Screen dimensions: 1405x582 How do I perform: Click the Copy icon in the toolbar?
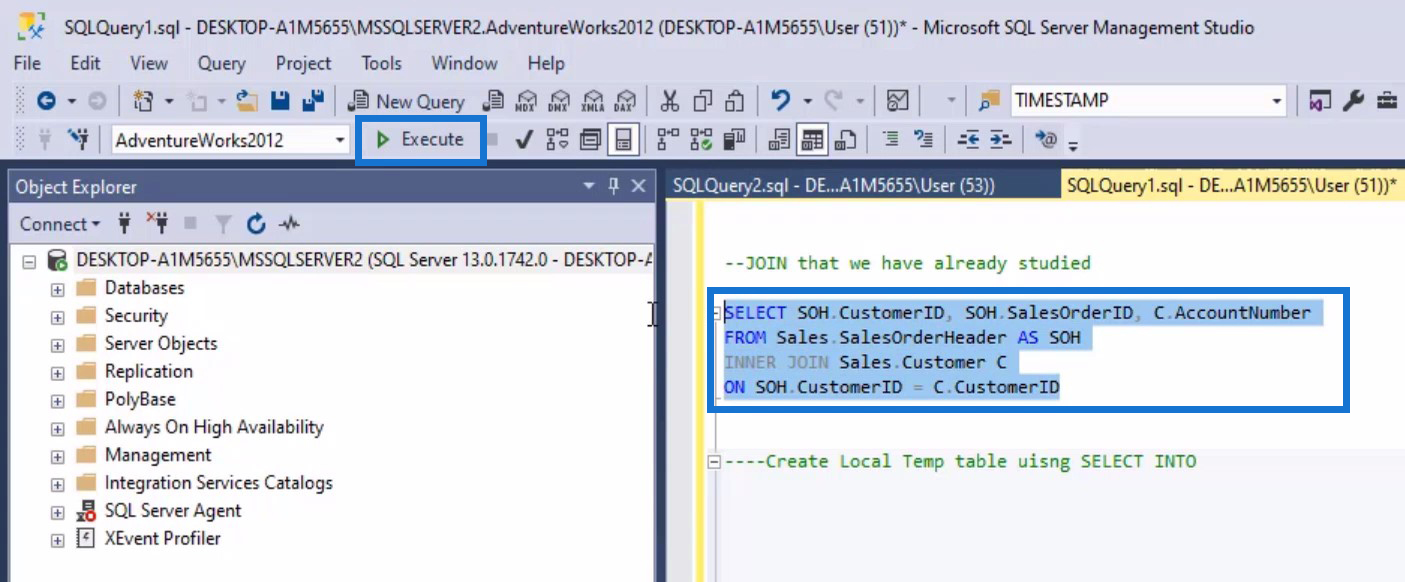tap(703, 101)
